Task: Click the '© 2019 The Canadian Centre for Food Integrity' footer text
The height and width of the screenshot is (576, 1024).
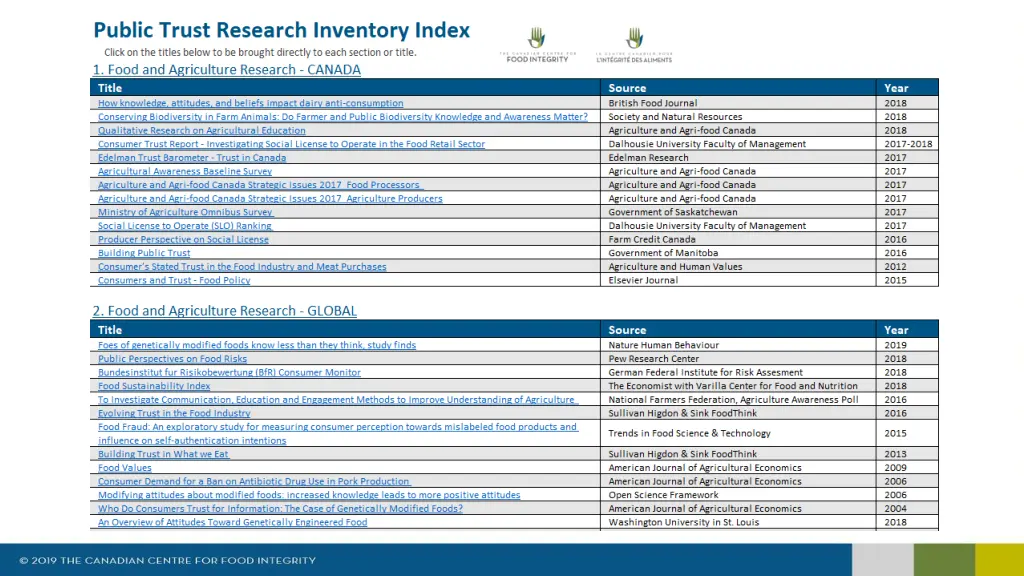Action: point(168,560)
